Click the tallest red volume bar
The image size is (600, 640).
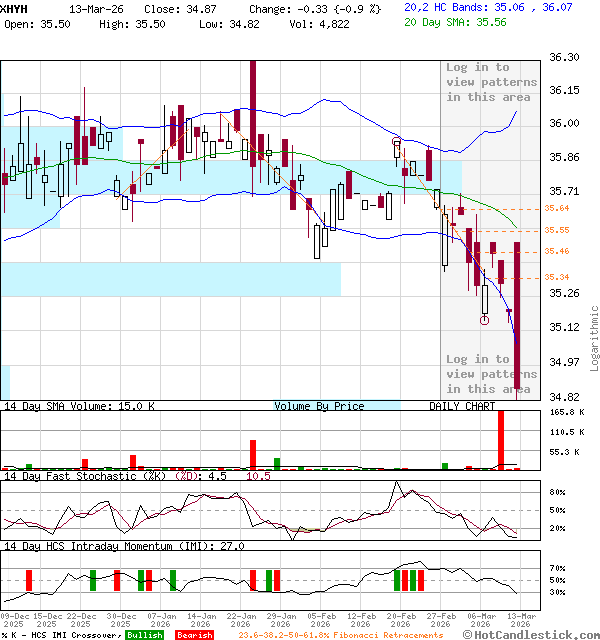tap(500, 439)
